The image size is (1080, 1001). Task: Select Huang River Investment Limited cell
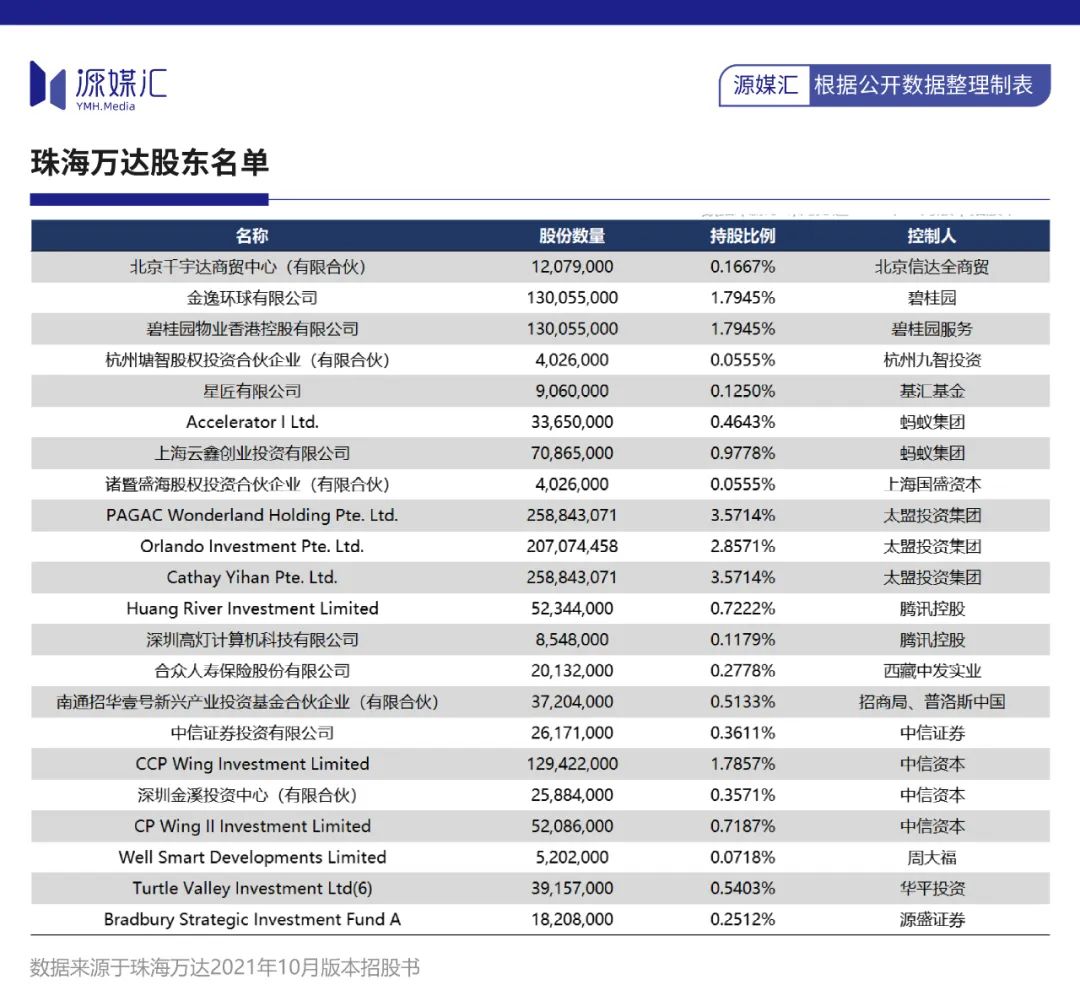pos(252,608)
